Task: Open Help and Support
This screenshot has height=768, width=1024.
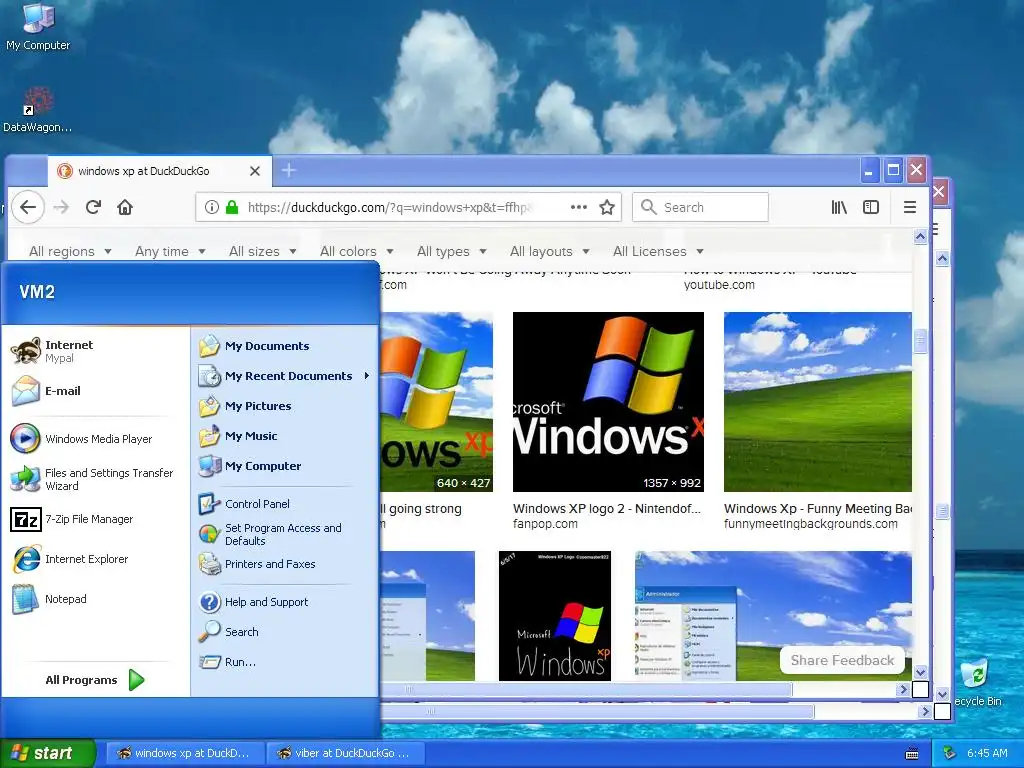Action: tap(285, 601)
